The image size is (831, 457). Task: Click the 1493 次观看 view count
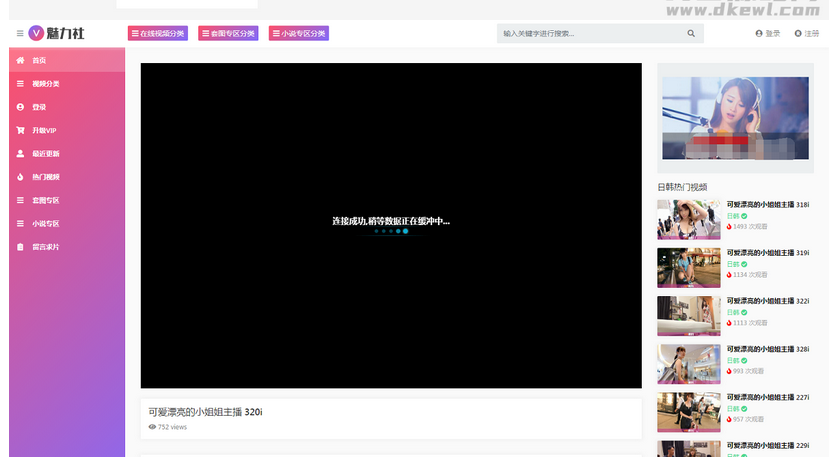click(x=750, y=227)
